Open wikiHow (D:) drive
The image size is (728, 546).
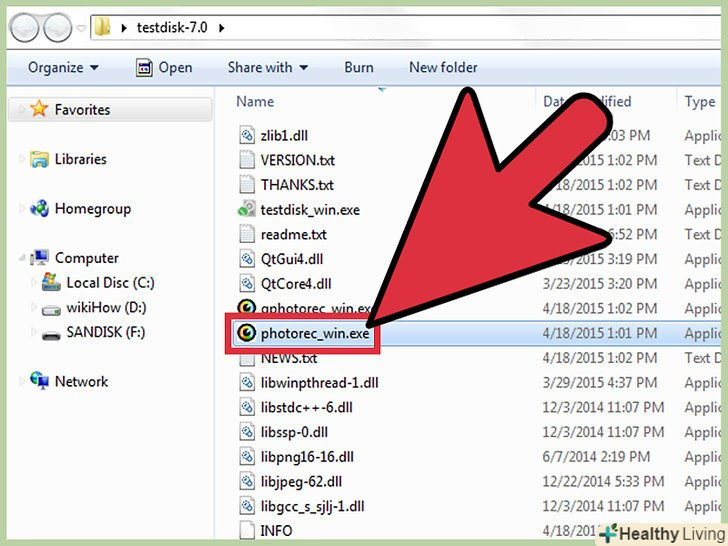[x=106, y=307]
